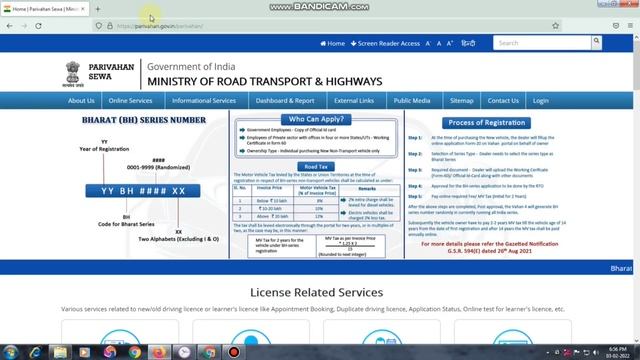Open a new browser tab
Viewport: 640px width, 360px height.
(98, 9)
